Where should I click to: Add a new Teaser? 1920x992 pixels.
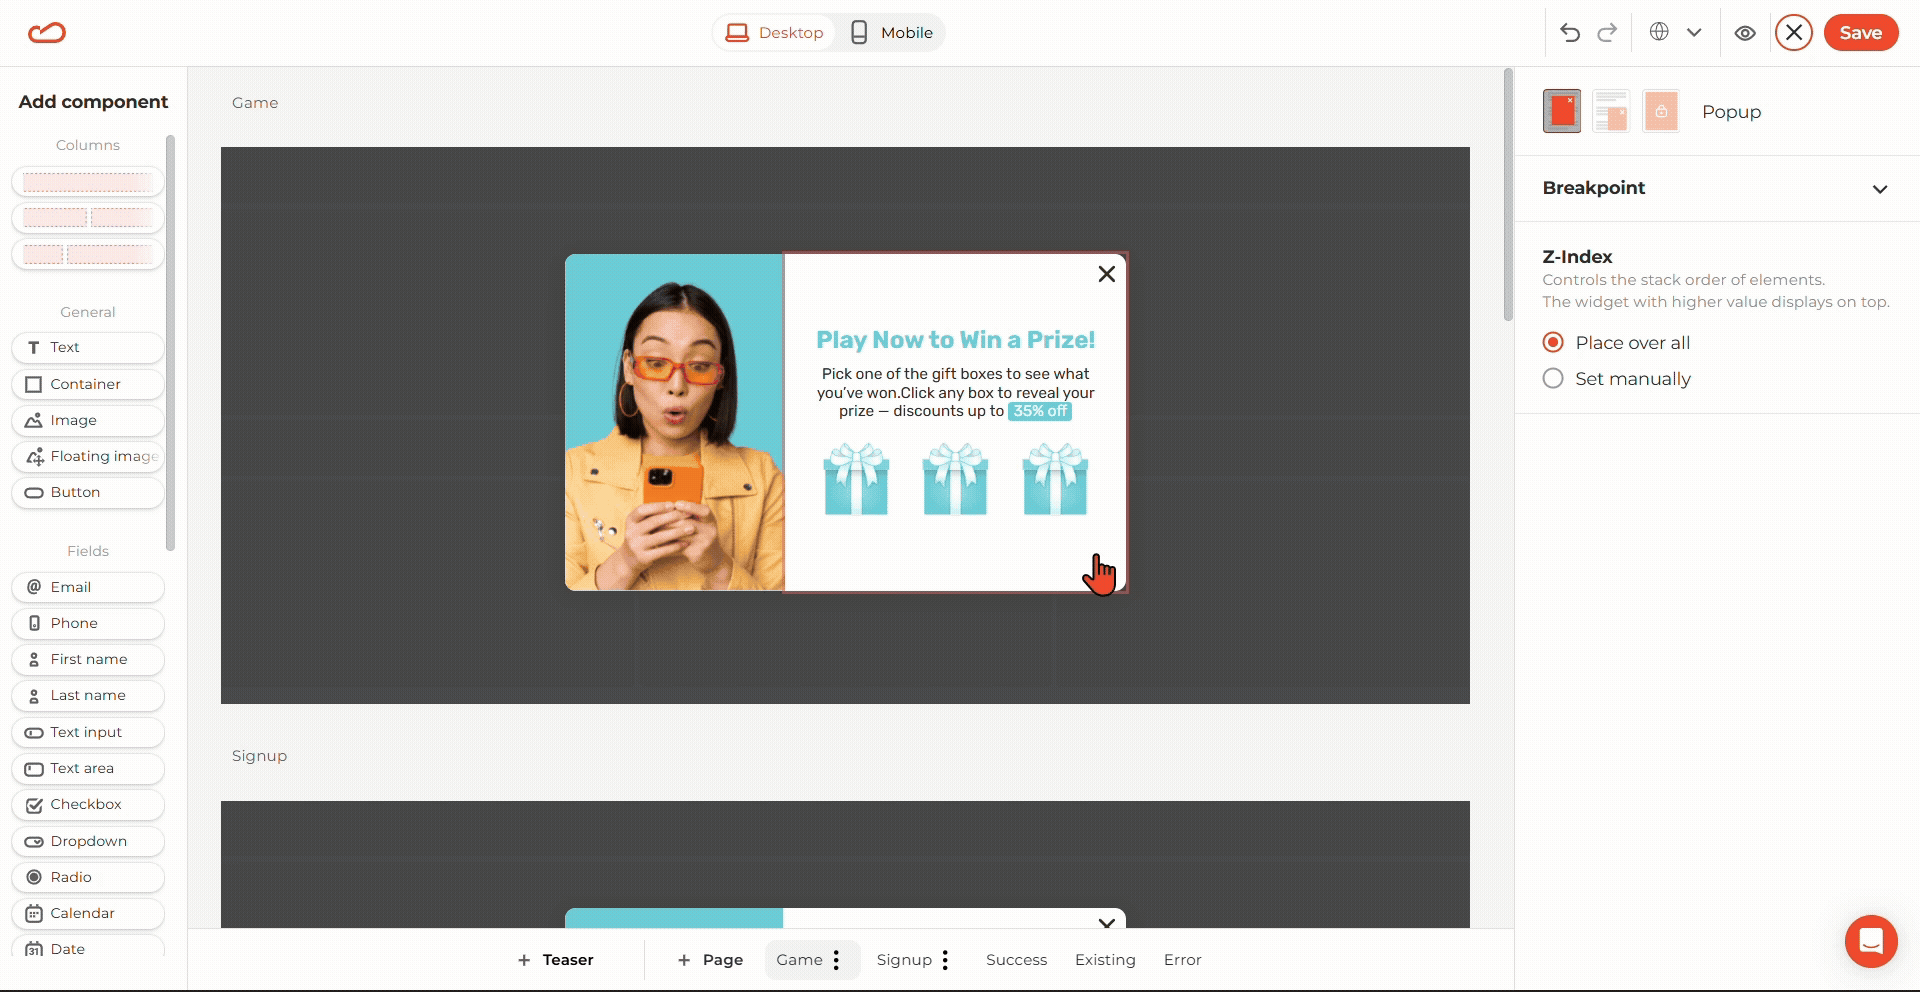556,960
